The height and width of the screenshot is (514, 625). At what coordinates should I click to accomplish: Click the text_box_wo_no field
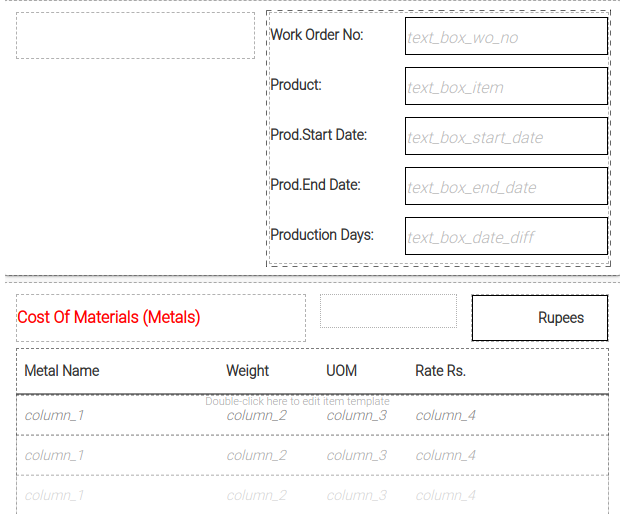click(x=506, y=37)
